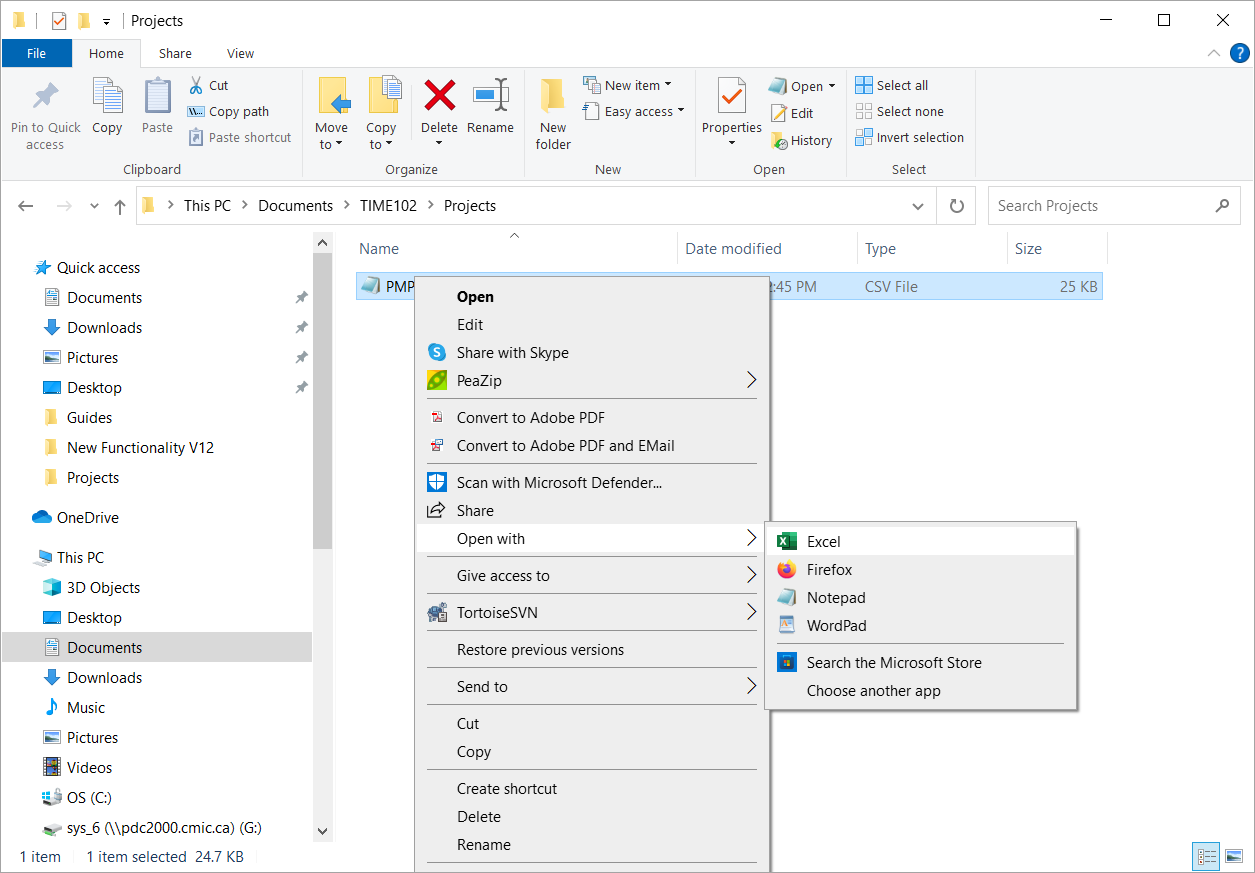Open Properties from the ribbon
This screenshot has width=1255, height=873.
[x=731, y=108]
